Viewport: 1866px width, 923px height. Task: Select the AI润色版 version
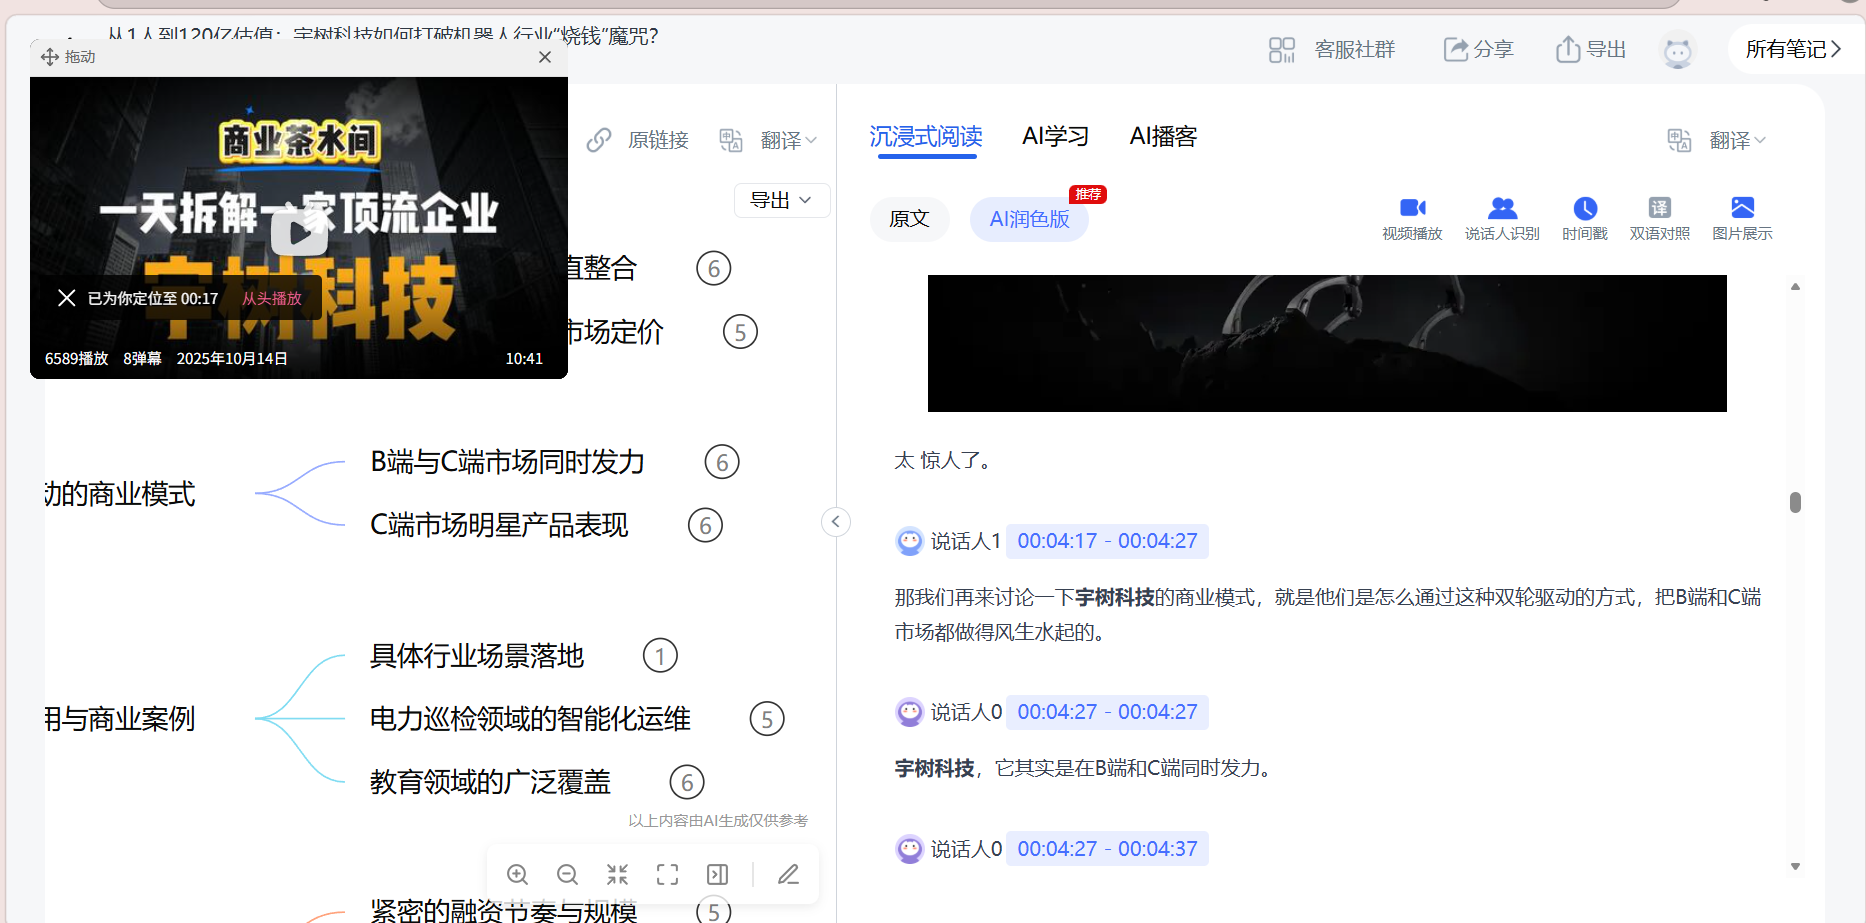(x=1029, y=219)
